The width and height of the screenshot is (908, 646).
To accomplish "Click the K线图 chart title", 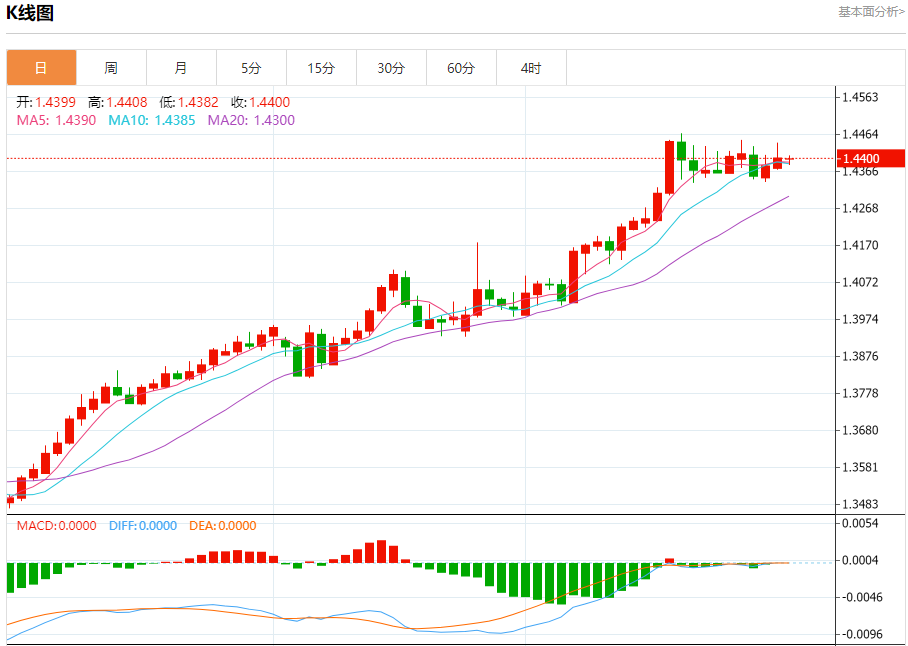I will (x=30, y=13).
